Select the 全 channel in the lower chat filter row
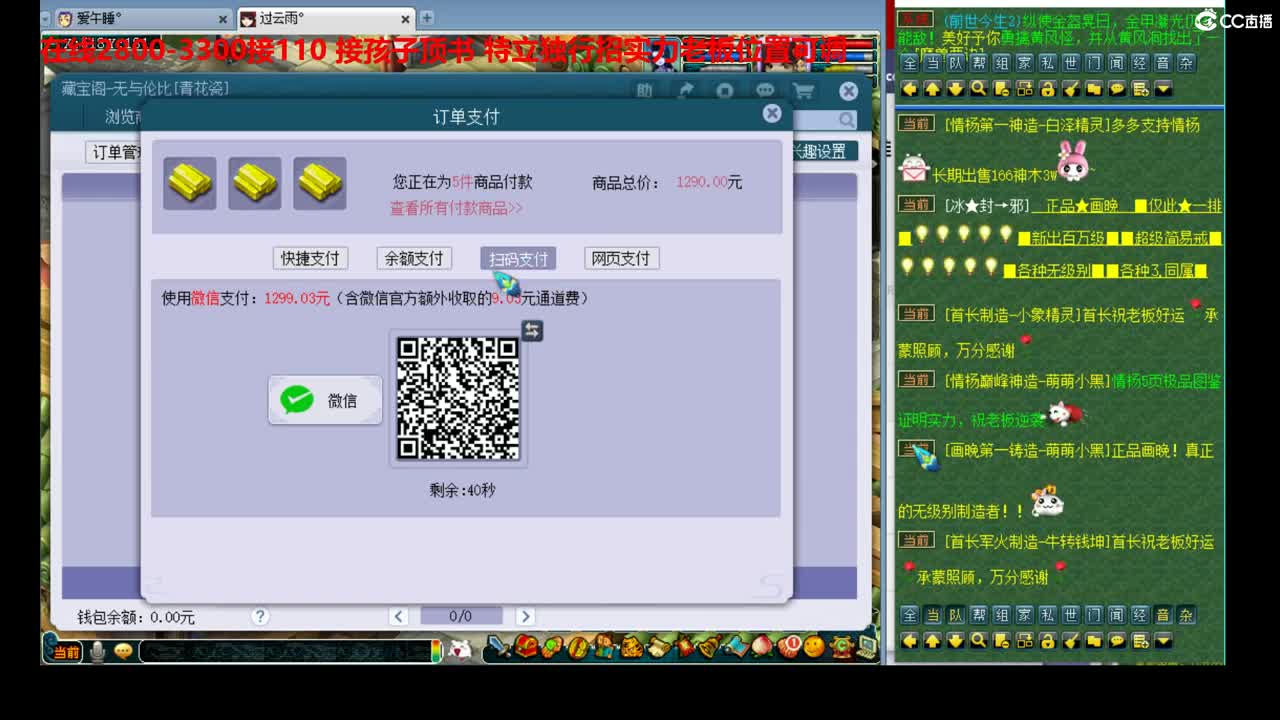Image resolution: width=1280 pixels, height=720 pixels. [909, 614]
